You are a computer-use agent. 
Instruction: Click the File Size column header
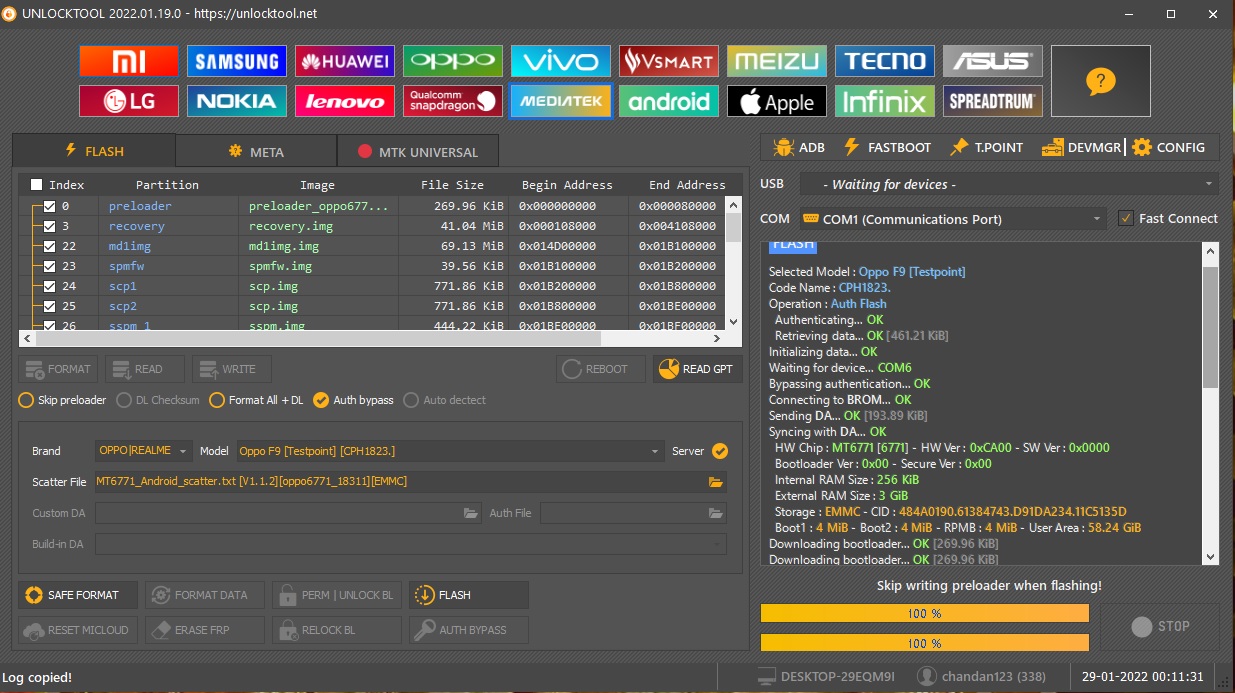pos(452,185)
